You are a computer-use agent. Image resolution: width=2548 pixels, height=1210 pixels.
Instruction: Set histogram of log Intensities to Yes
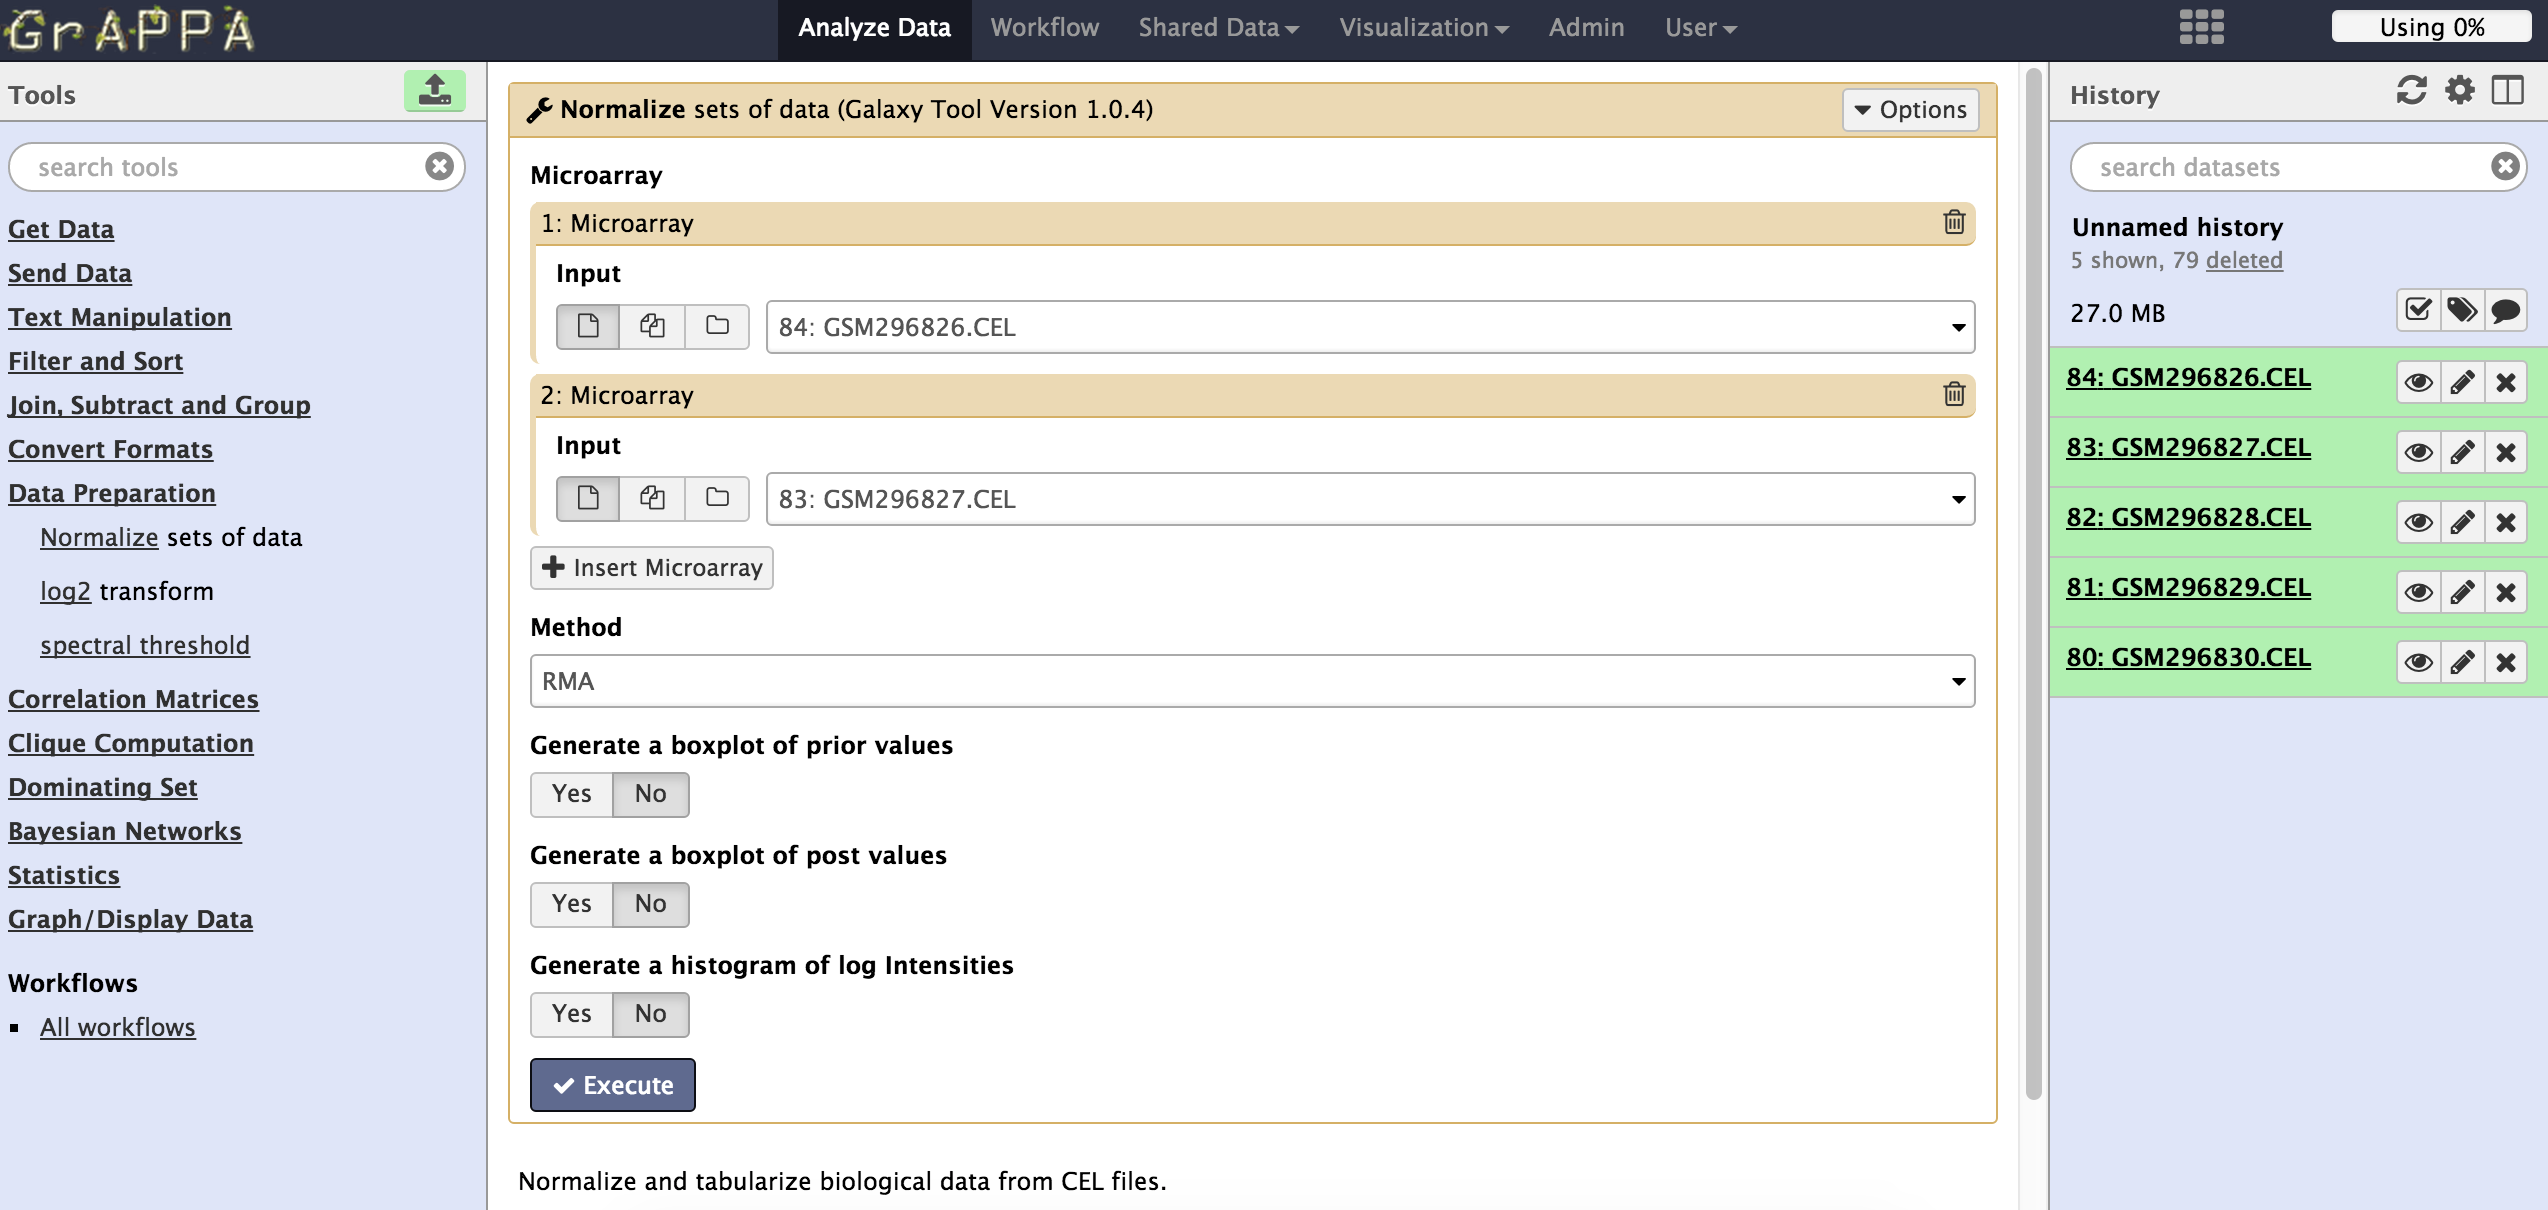coord(572,1014)
